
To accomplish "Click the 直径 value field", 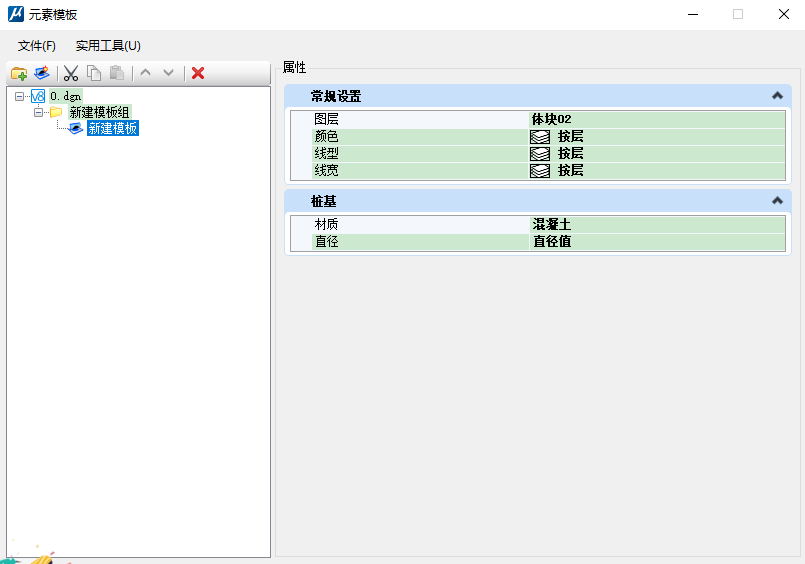I will 656,241.
